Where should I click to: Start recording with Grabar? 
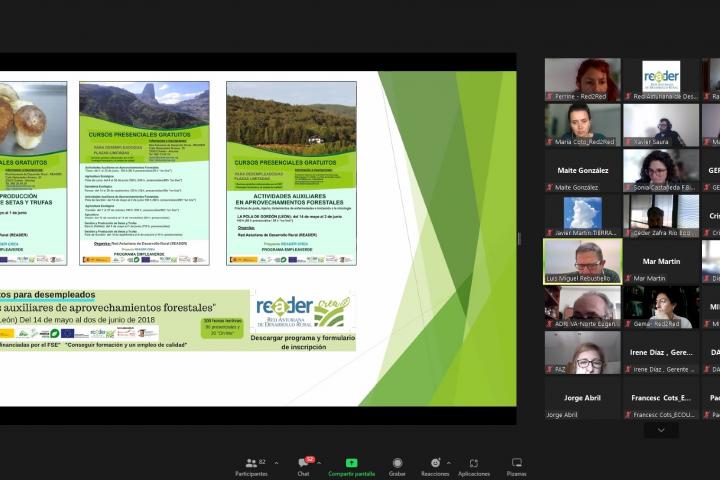pos(397,464)
